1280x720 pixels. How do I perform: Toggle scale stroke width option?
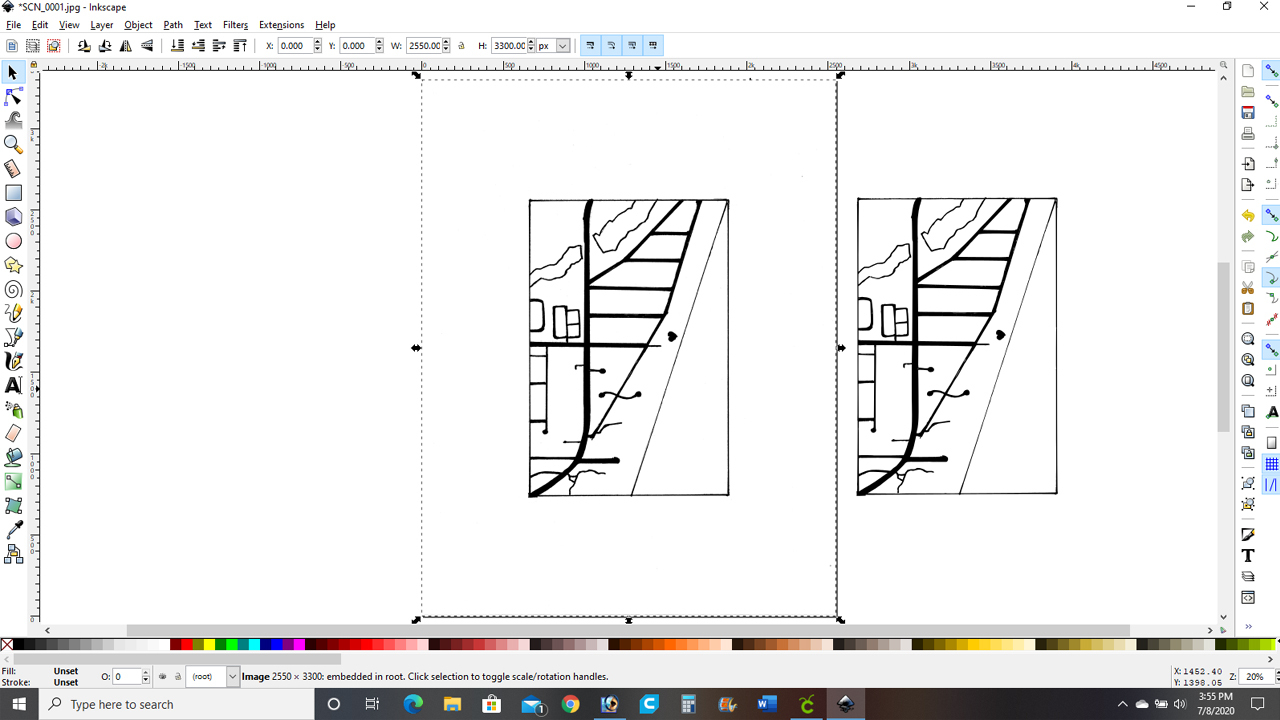[x=590, y=46]
